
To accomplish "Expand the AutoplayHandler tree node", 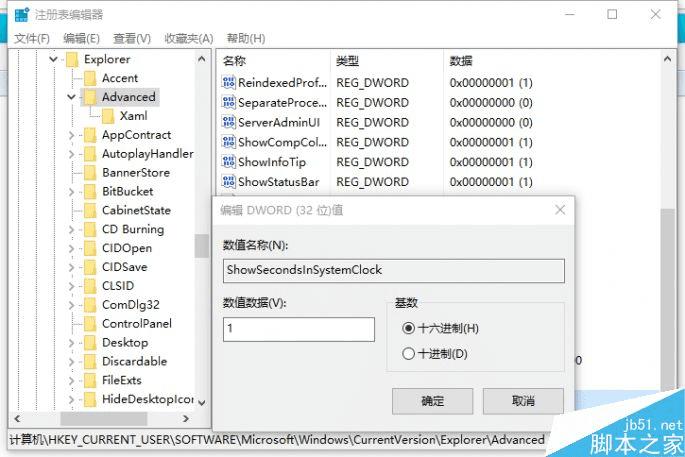I will pos(72,154).
